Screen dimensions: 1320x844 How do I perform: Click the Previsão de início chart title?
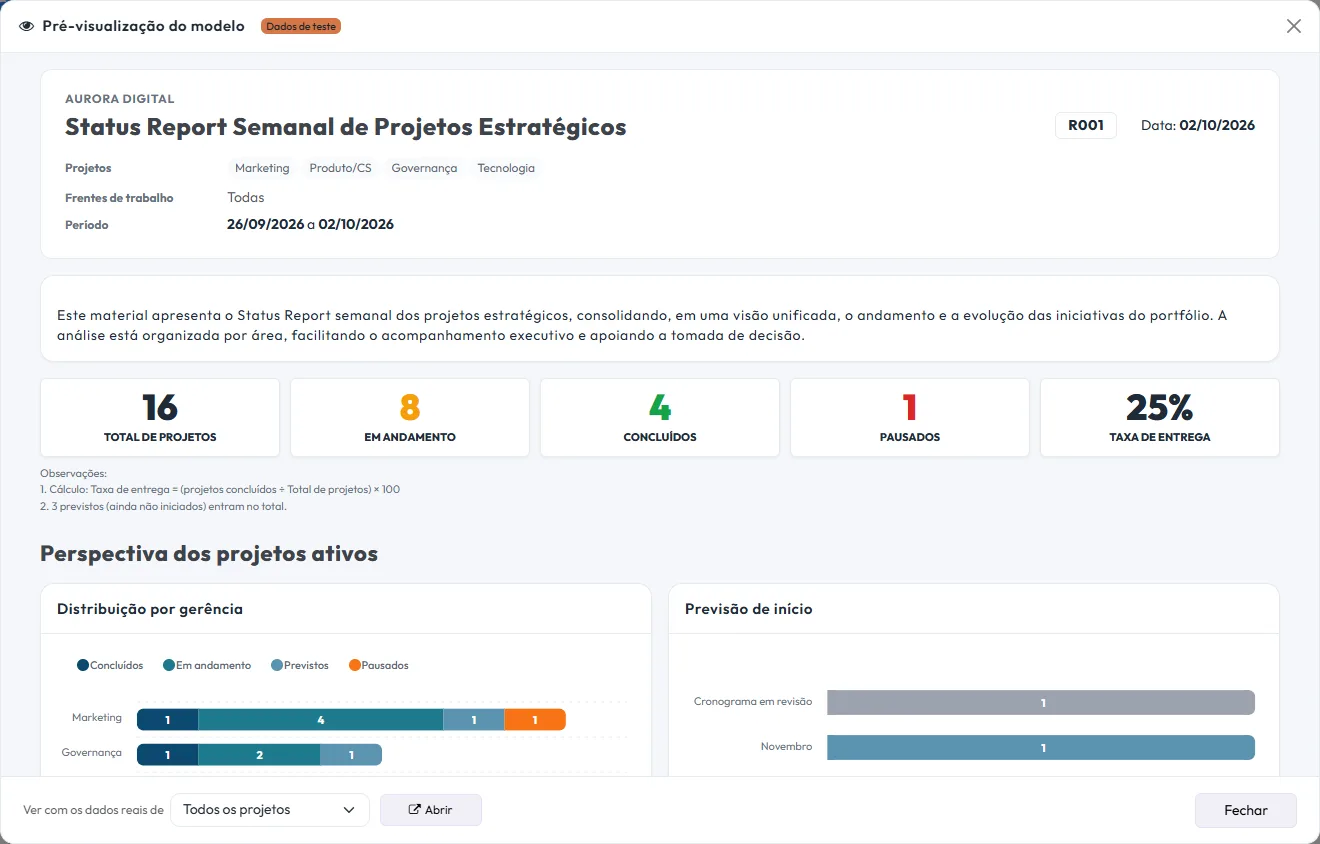(749, 609)
